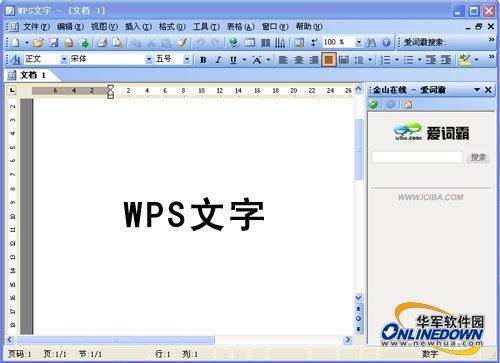
Task: Click the Insert Table icon
Action: pyautogui.click(x=249, y=42)
